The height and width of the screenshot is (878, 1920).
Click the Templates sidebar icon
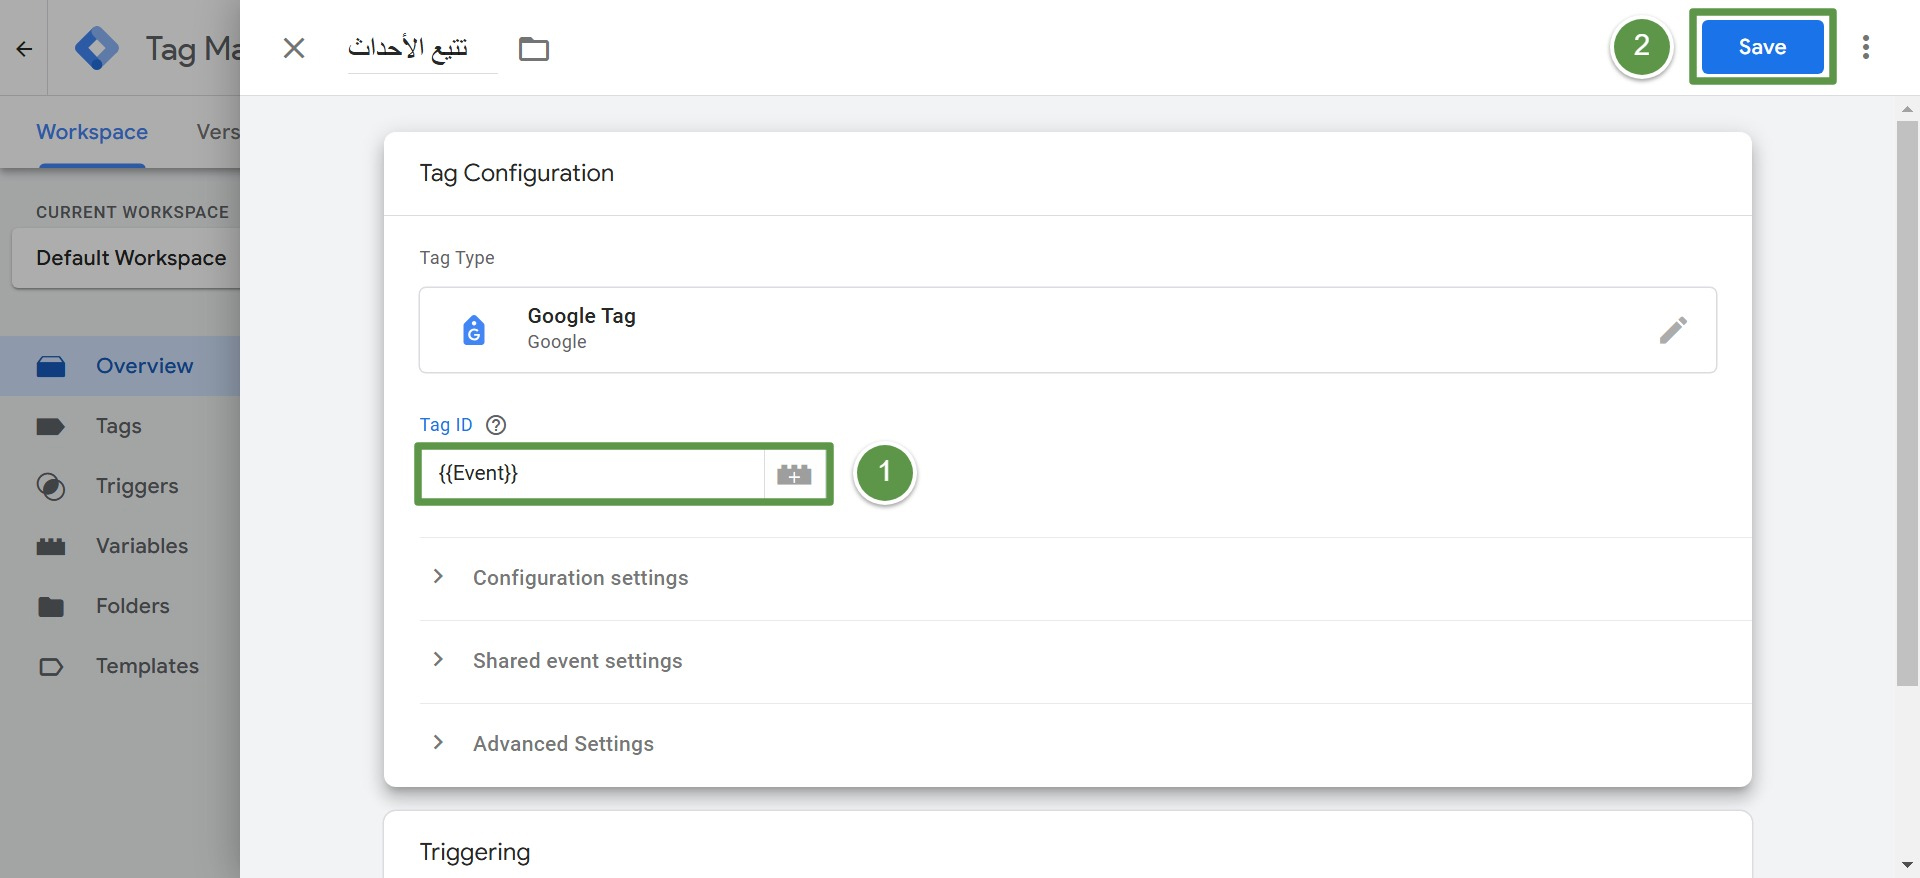[51, 667]
